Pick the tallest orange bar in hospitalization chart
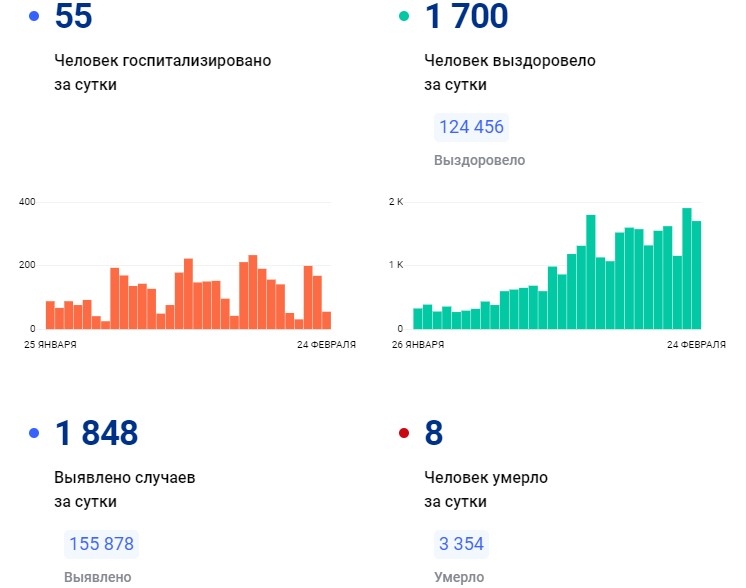Screen dimensions: 746x588 pyautogui.click(x=253, y=292)
